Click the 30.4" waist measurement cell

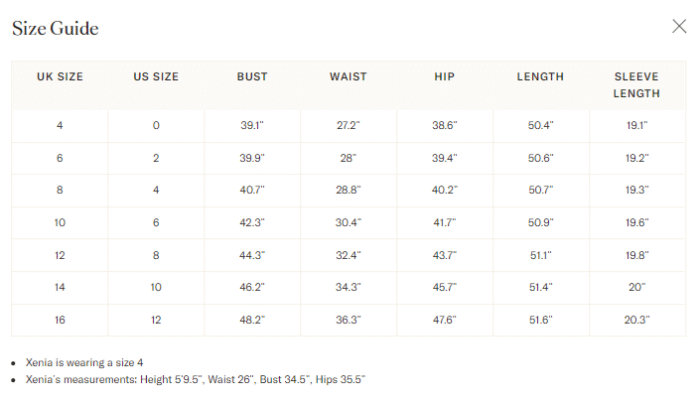pos(348,222)
